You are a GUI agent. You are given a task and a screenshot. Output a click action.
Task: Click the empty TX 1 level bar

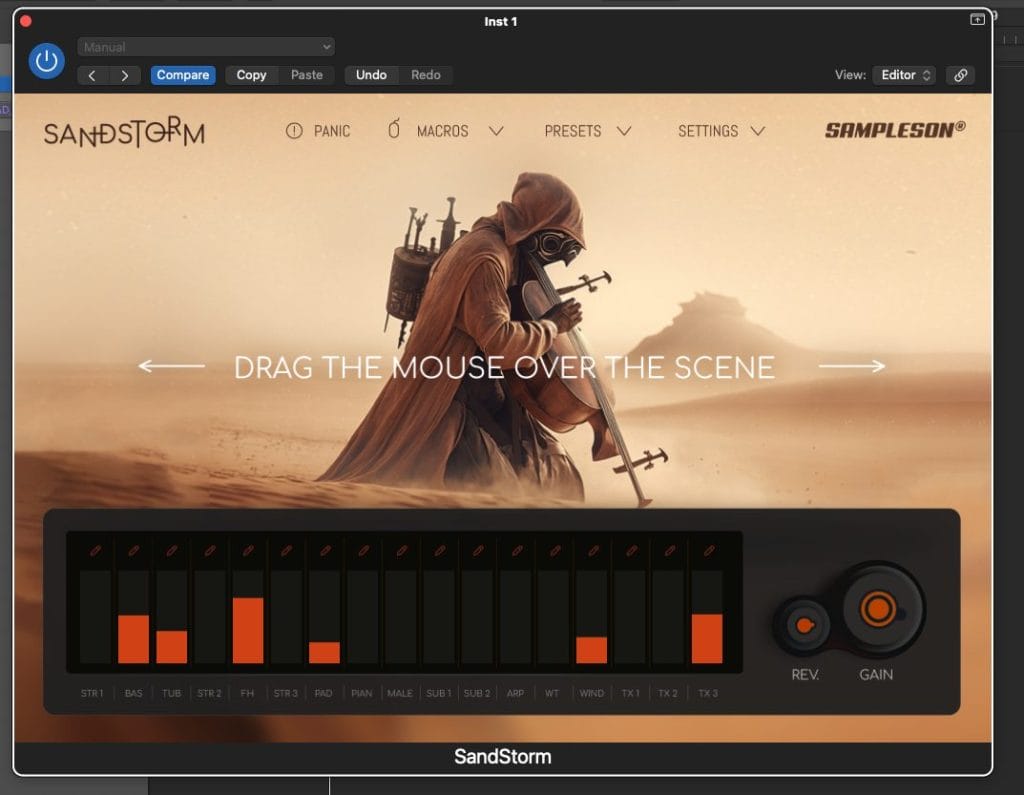(630, 617)
